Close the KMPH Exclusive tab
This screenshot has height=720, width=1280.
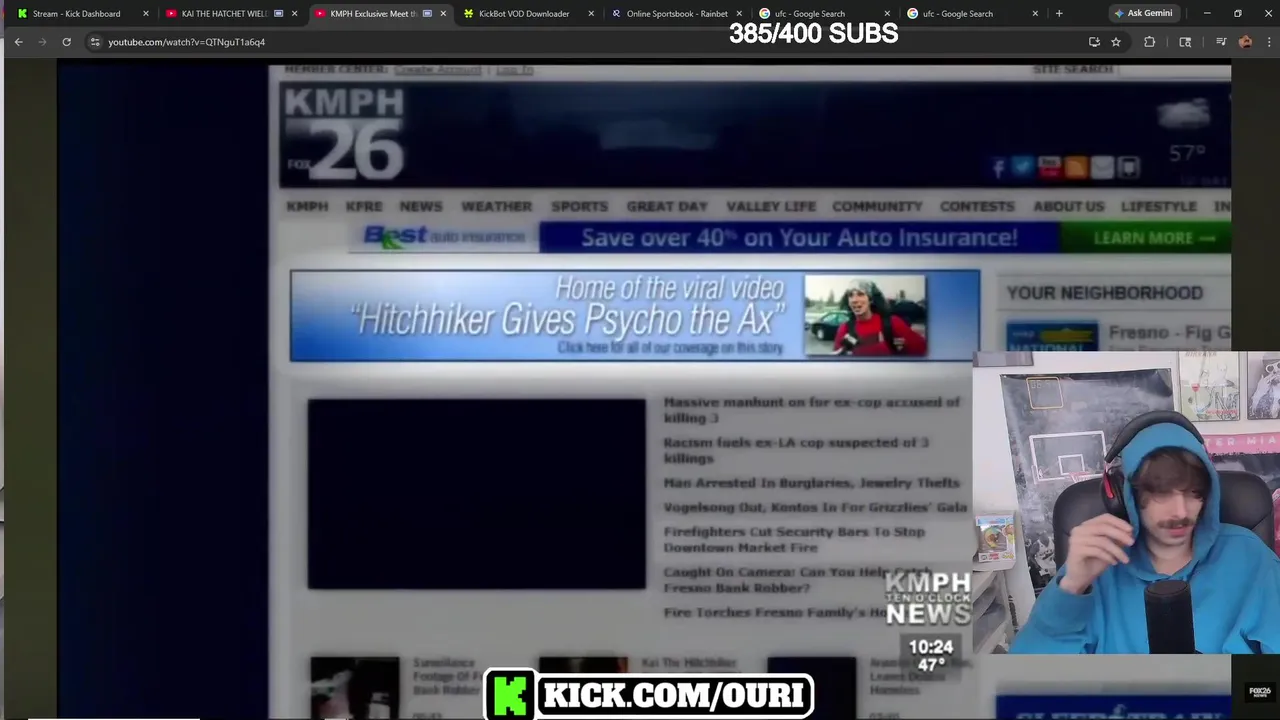tap(443, 13)
